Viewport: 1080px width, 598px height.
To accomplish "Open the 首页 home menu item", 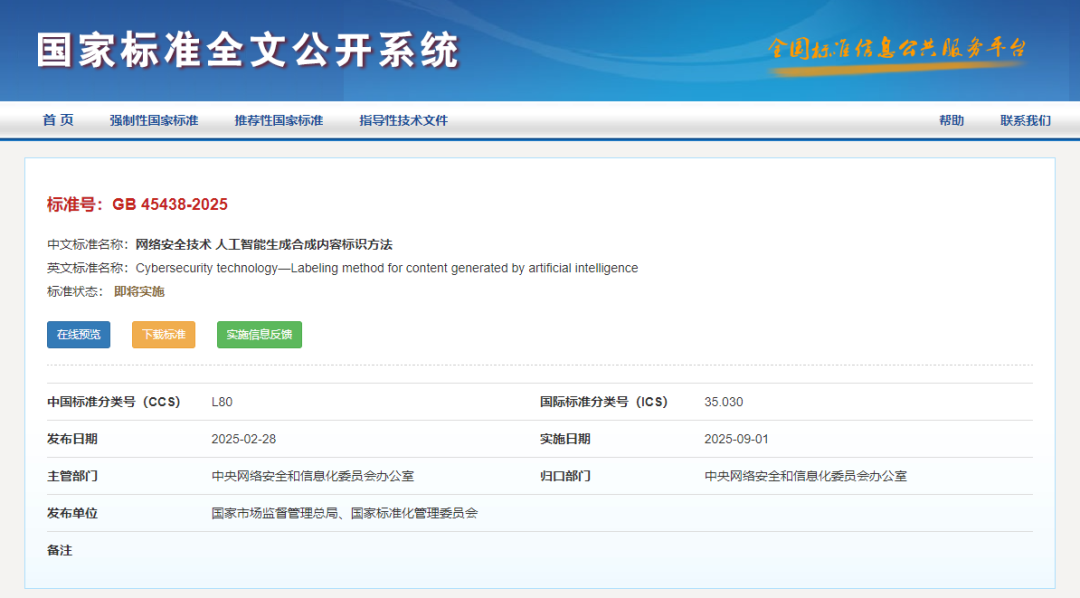I will [x=58, y=121].
